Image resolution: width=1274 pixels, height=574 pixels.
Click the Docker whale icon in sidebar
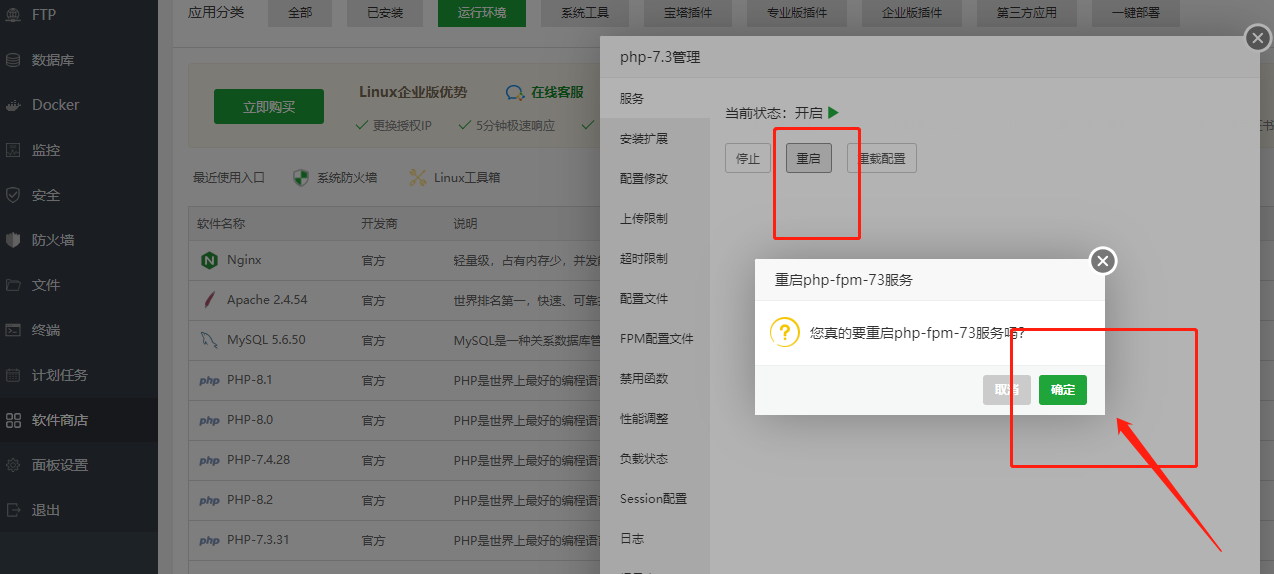13,105
